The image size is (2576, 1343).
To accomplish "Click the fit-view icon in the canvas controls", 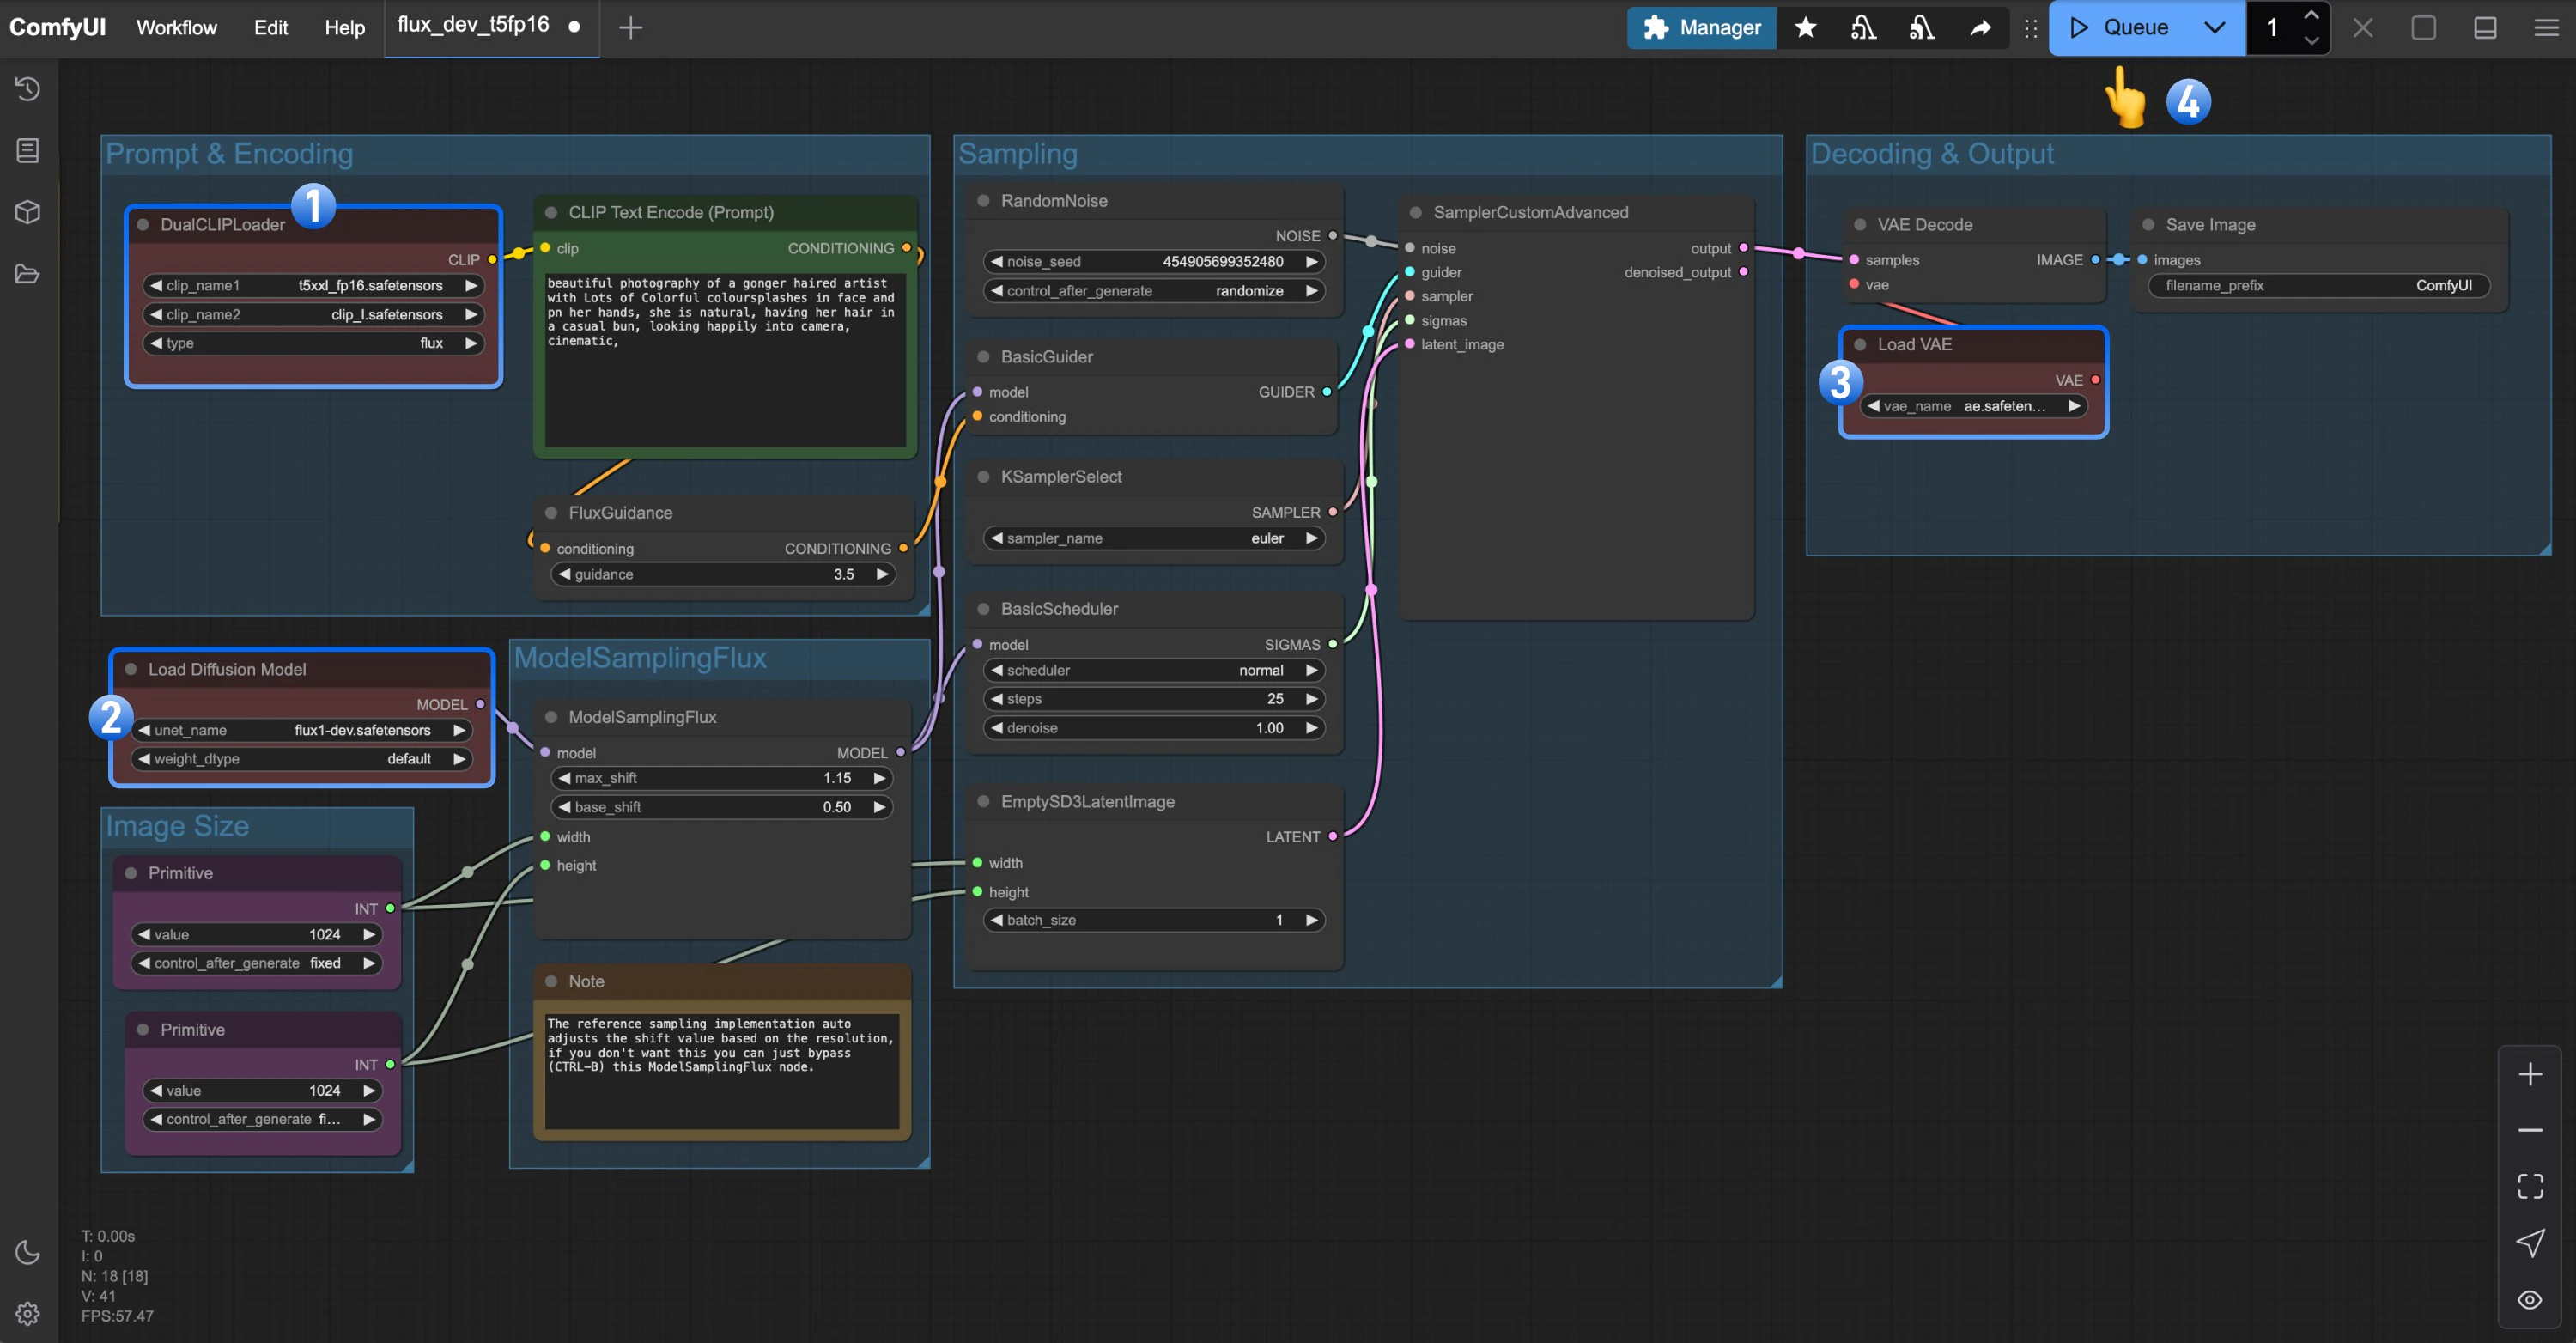I will pos(2531,1185).
